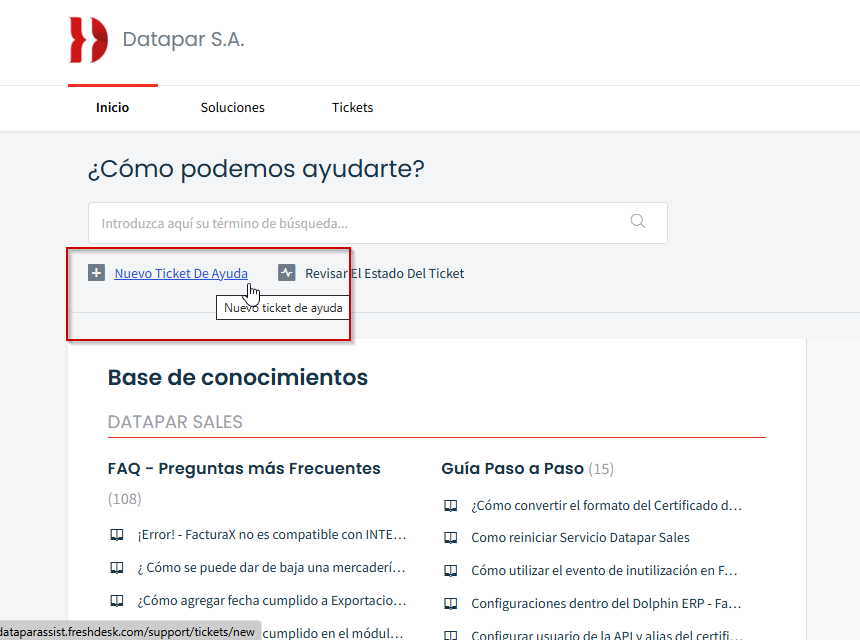Click the plus icon beside Nuevo Ticket

(97, 273)
